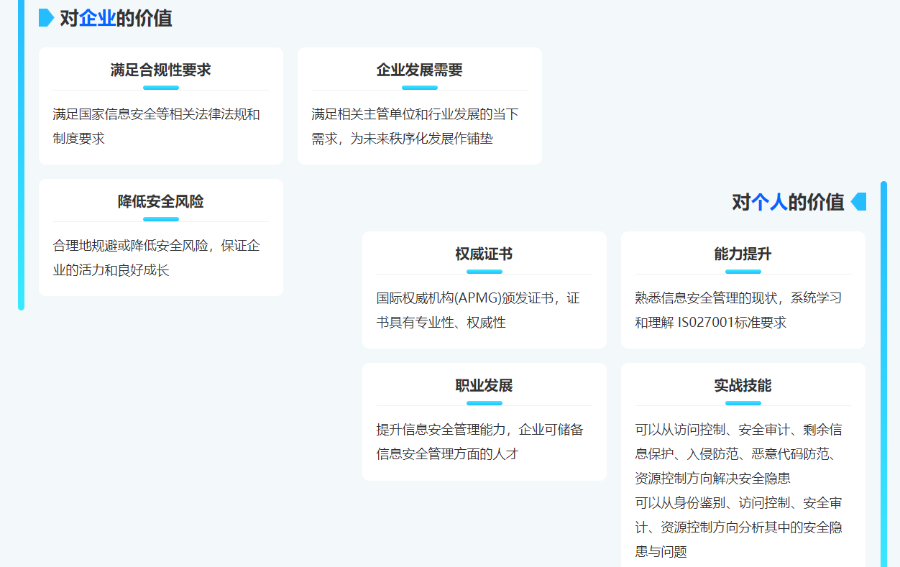This screenshot has height=567, width=900.
Task: Click the text mentioning 国际权威机构(APMG)
Action: tap(477, 310)
